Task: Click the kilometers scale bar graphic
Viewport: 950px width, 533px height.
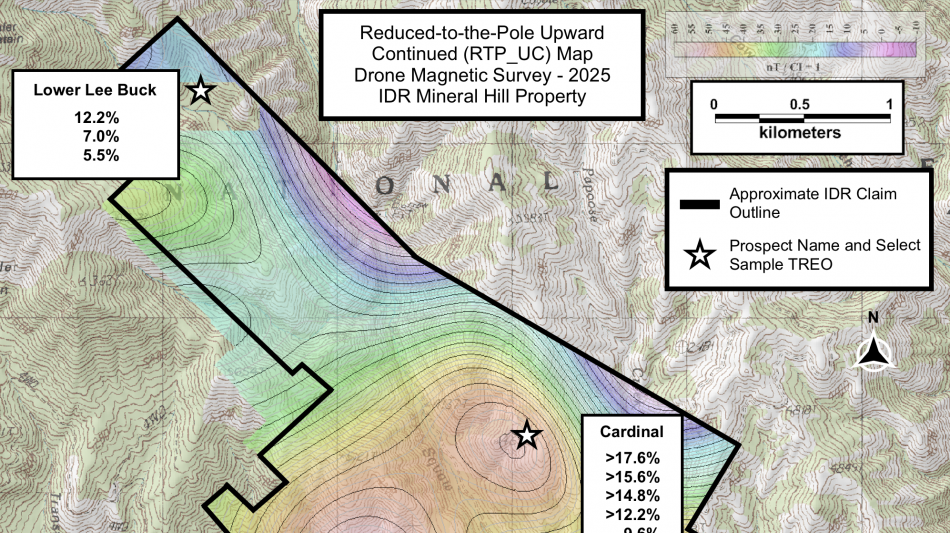Action: [x=802, y=118]
